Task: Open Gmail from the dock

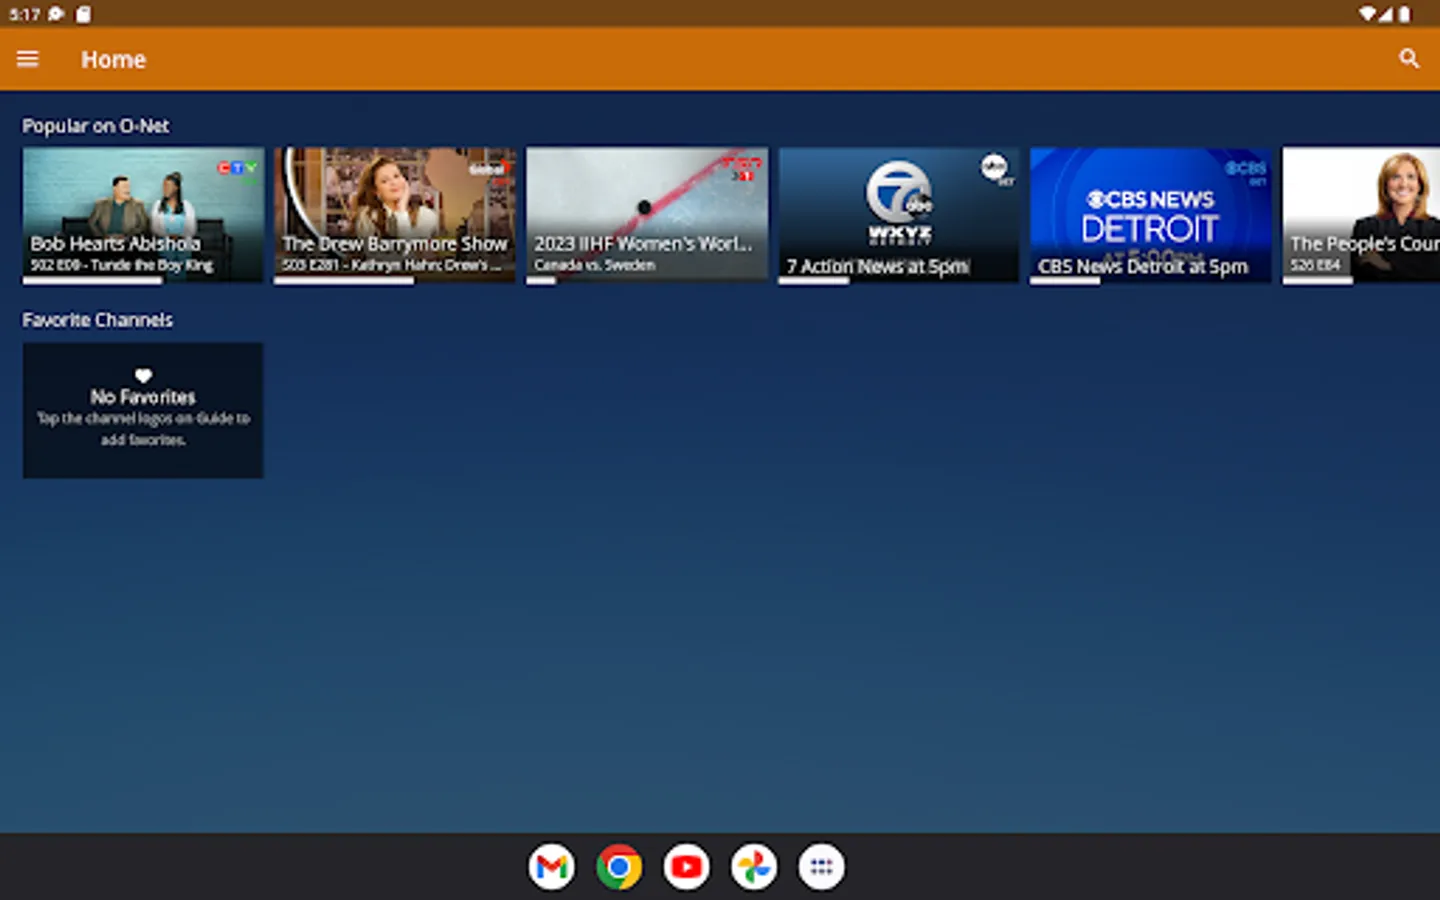Action: click(552, 867)
